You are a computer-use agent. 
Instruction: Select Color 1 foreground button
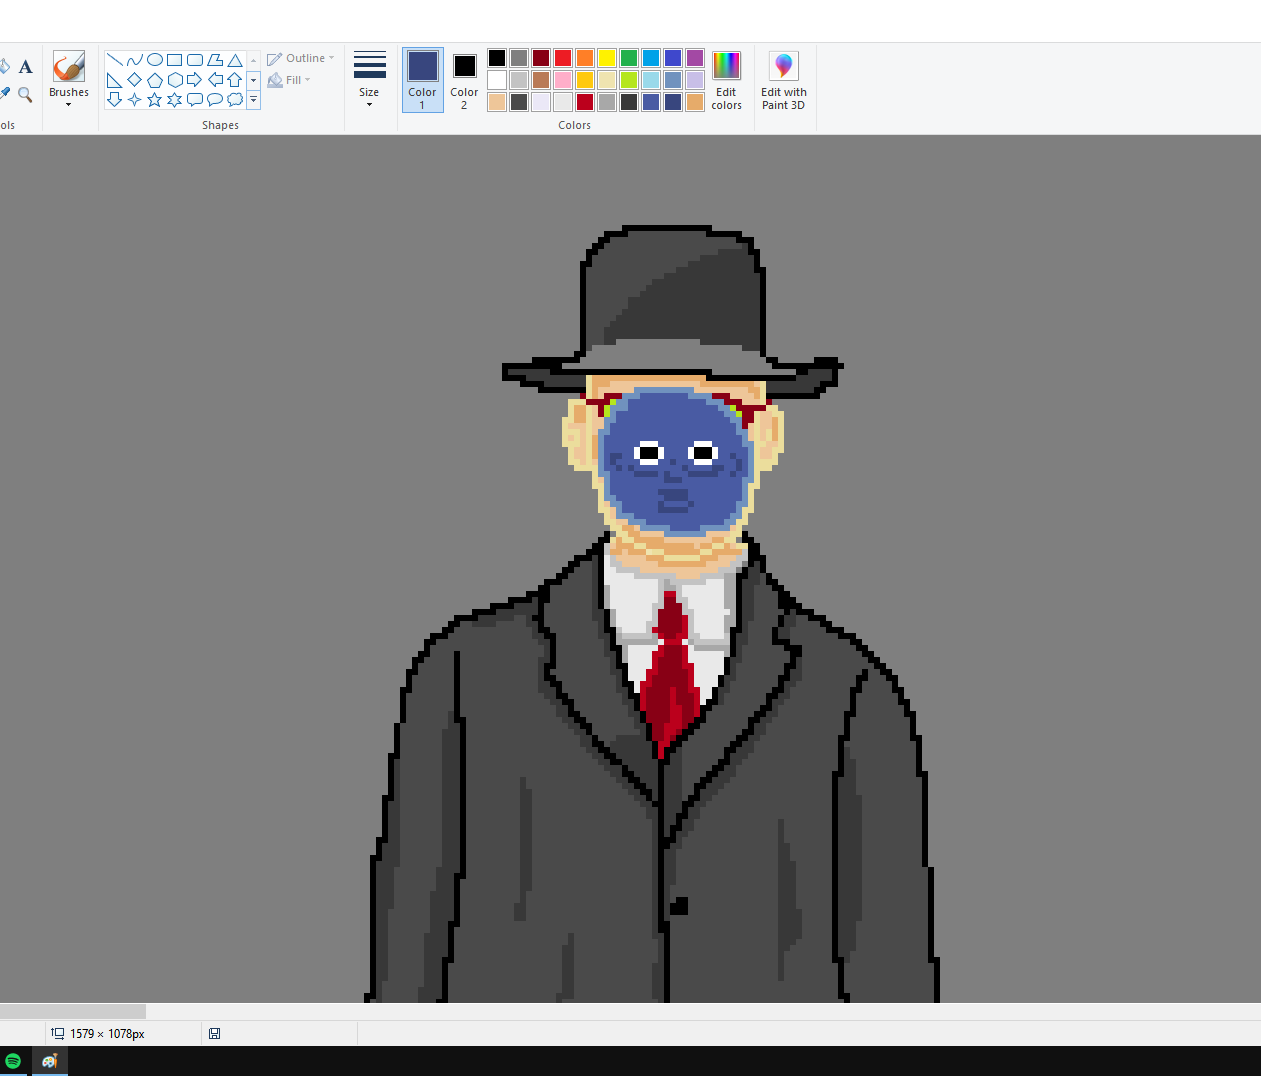[422, 80]
